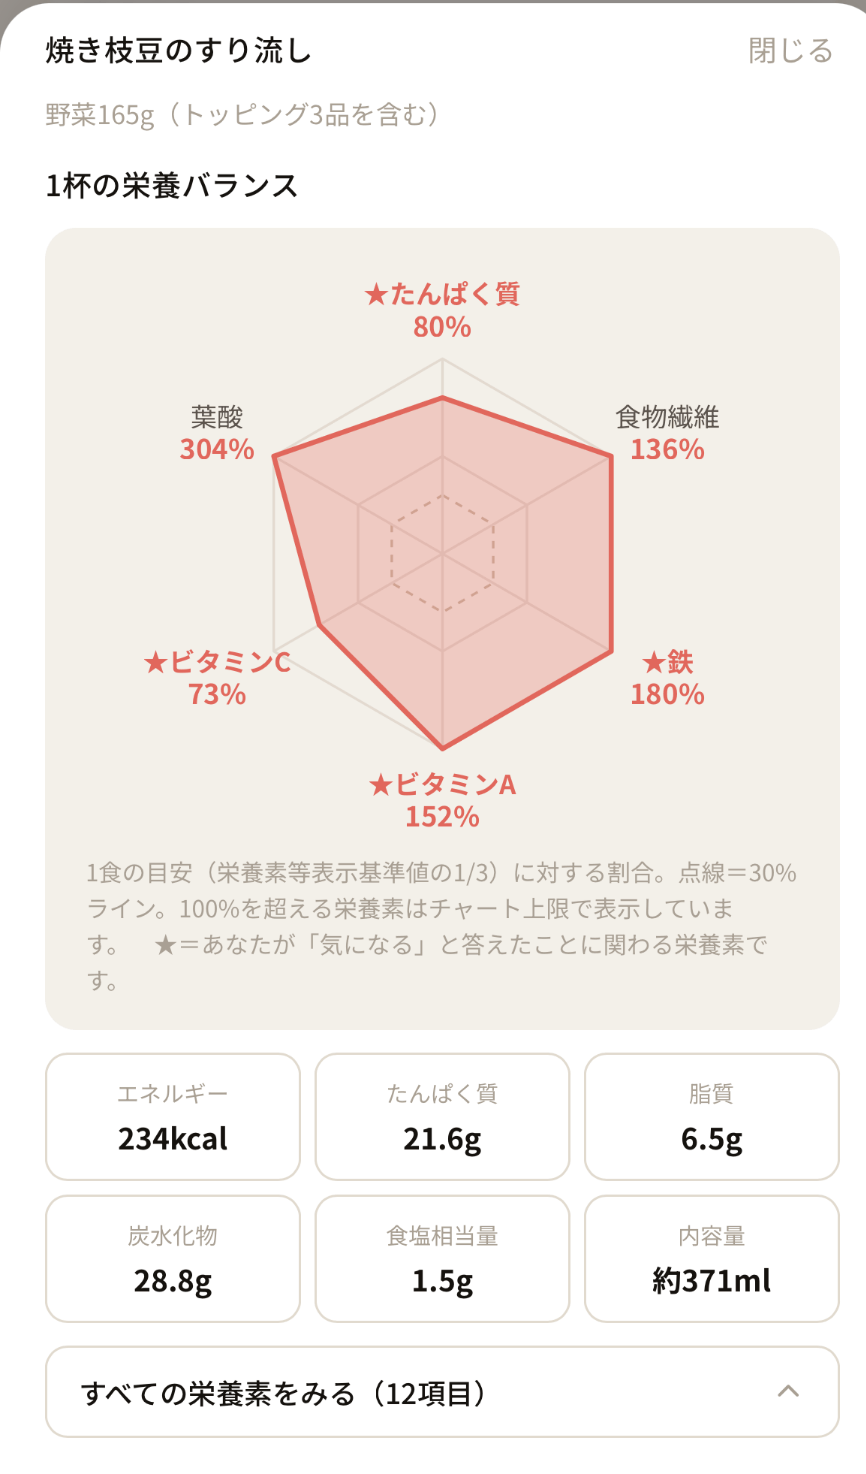Click the 1杯の栄養バランス heading
The image size is (866, 1474).
(x=172, y=186)
